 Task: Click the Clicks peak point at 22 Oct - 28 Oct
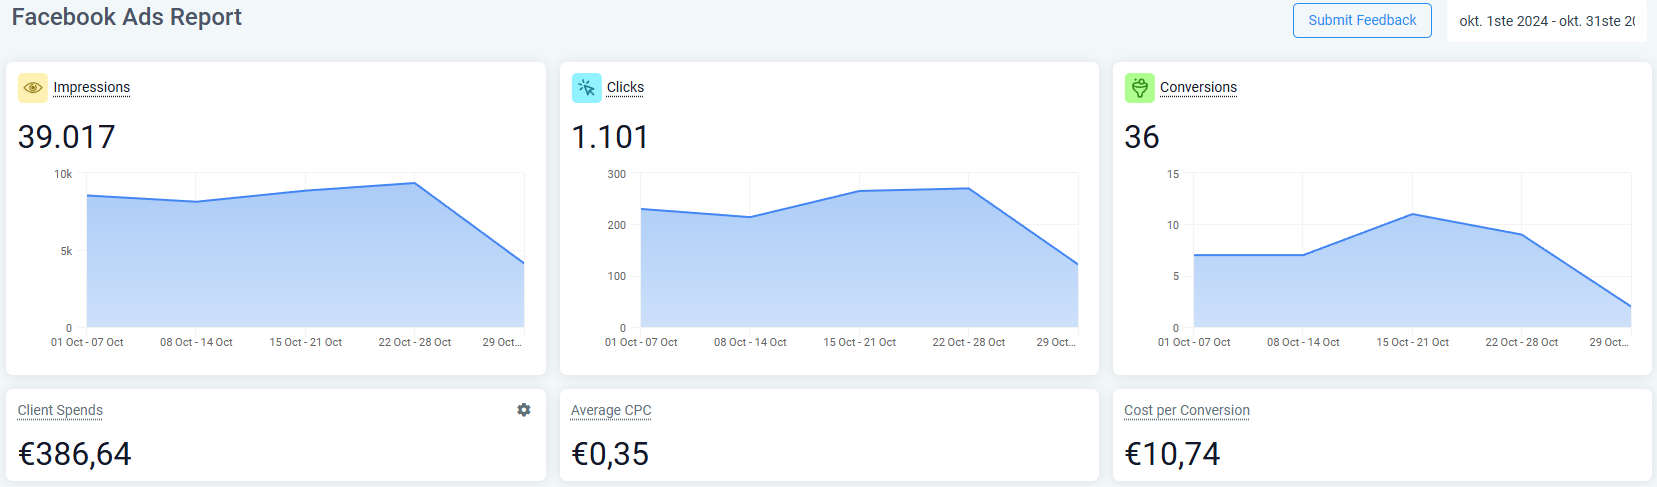point(969,188)
